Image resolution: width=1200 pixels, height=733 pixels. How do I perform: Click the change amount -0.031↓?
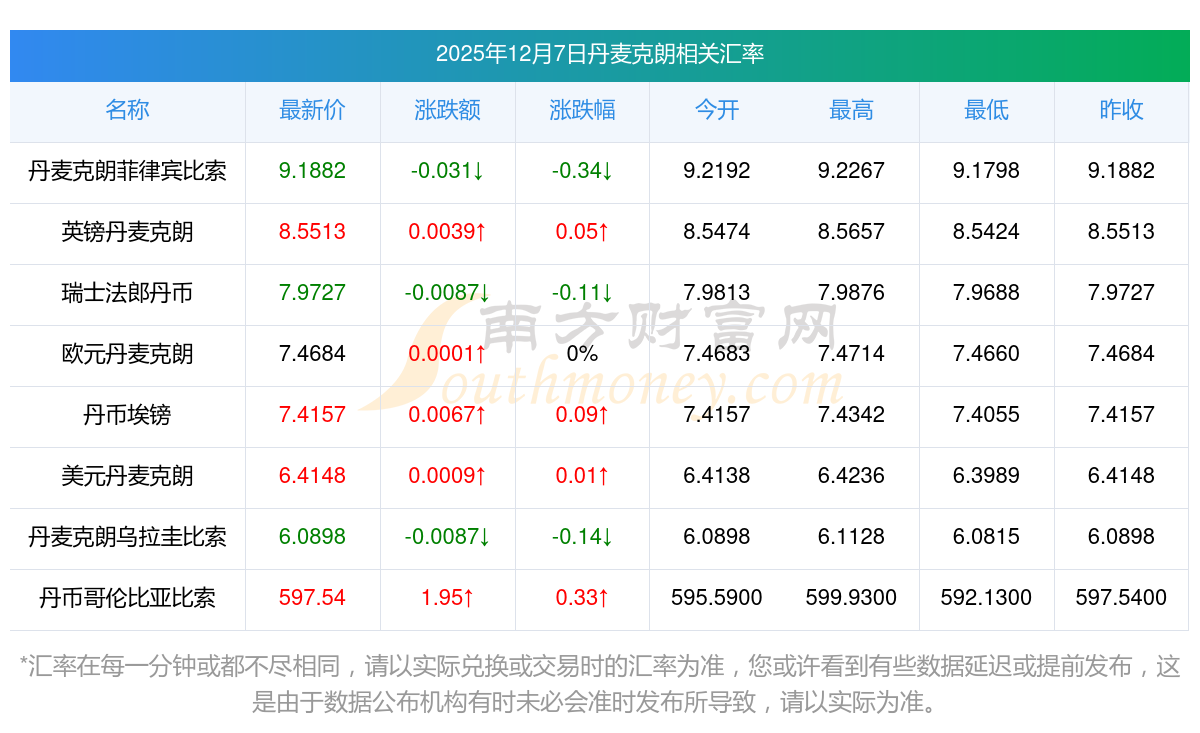click(447, 171)
